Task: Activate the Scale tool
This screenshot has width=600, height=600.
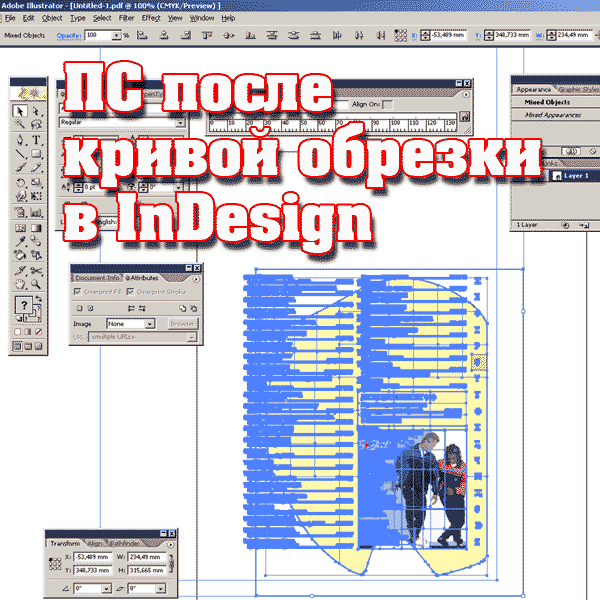Action: 36,183
